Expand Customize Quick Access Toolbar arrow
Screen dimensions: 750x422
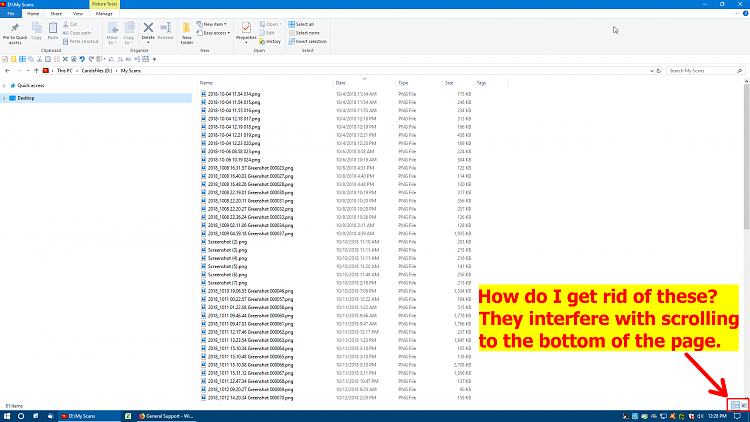[x=154, y=59]
